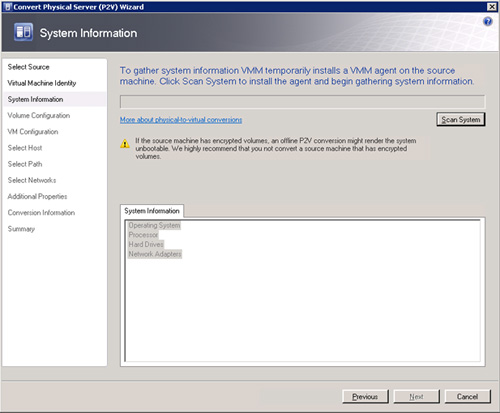The height and width of the screenshot is (413, 500).
Task: Click the wizard title bar icon
Action: tap(8, 7)
